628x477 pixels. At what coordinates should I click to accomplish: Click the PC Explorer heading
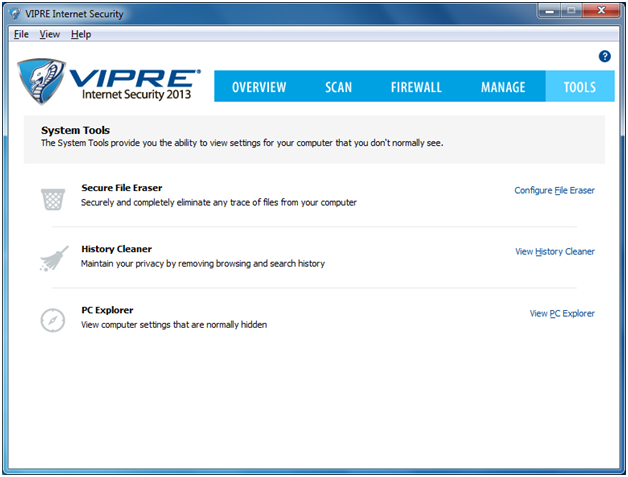tap(107, 310)
